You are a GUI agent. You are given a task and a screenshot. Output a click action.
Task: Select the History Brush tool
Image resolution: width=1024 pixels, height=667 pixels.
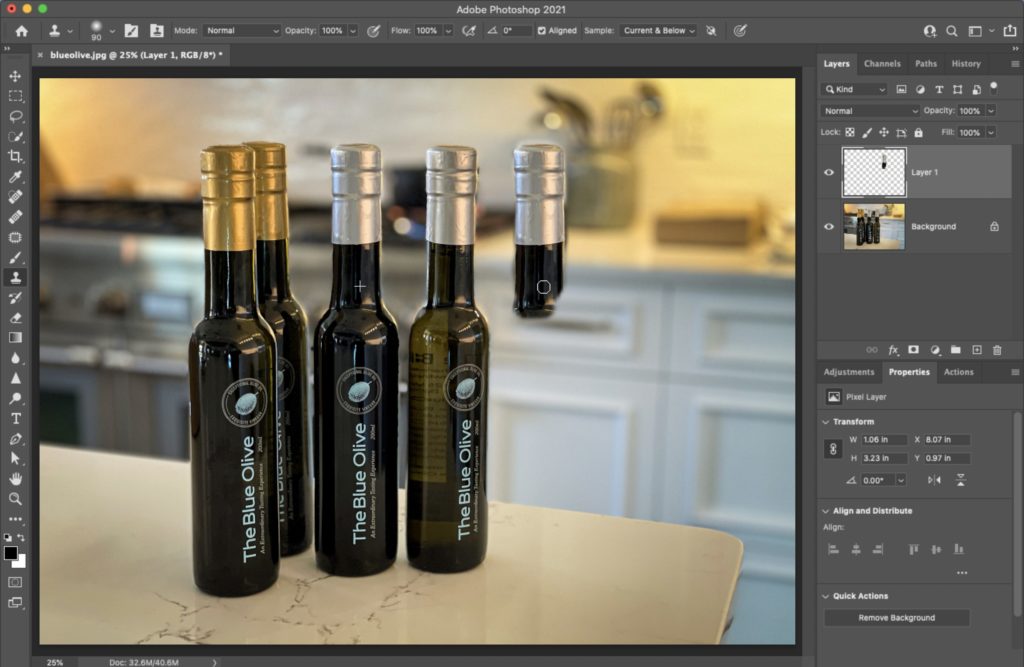pos(15,298)
